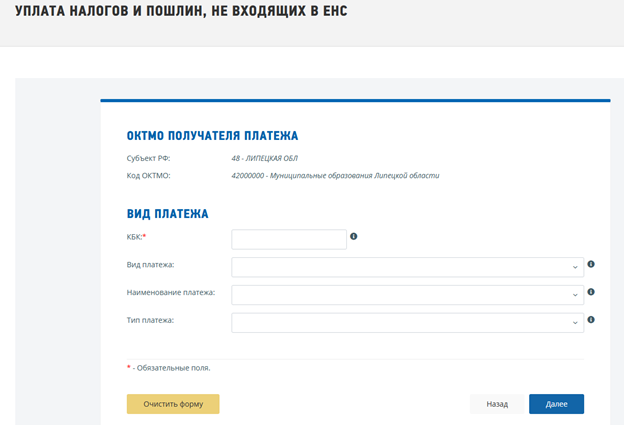Click the text 48 - ЛИПЕЦКАЯ ОБЛ
Image resolution: width=624 pixels, height=425 pixels.
265,158
